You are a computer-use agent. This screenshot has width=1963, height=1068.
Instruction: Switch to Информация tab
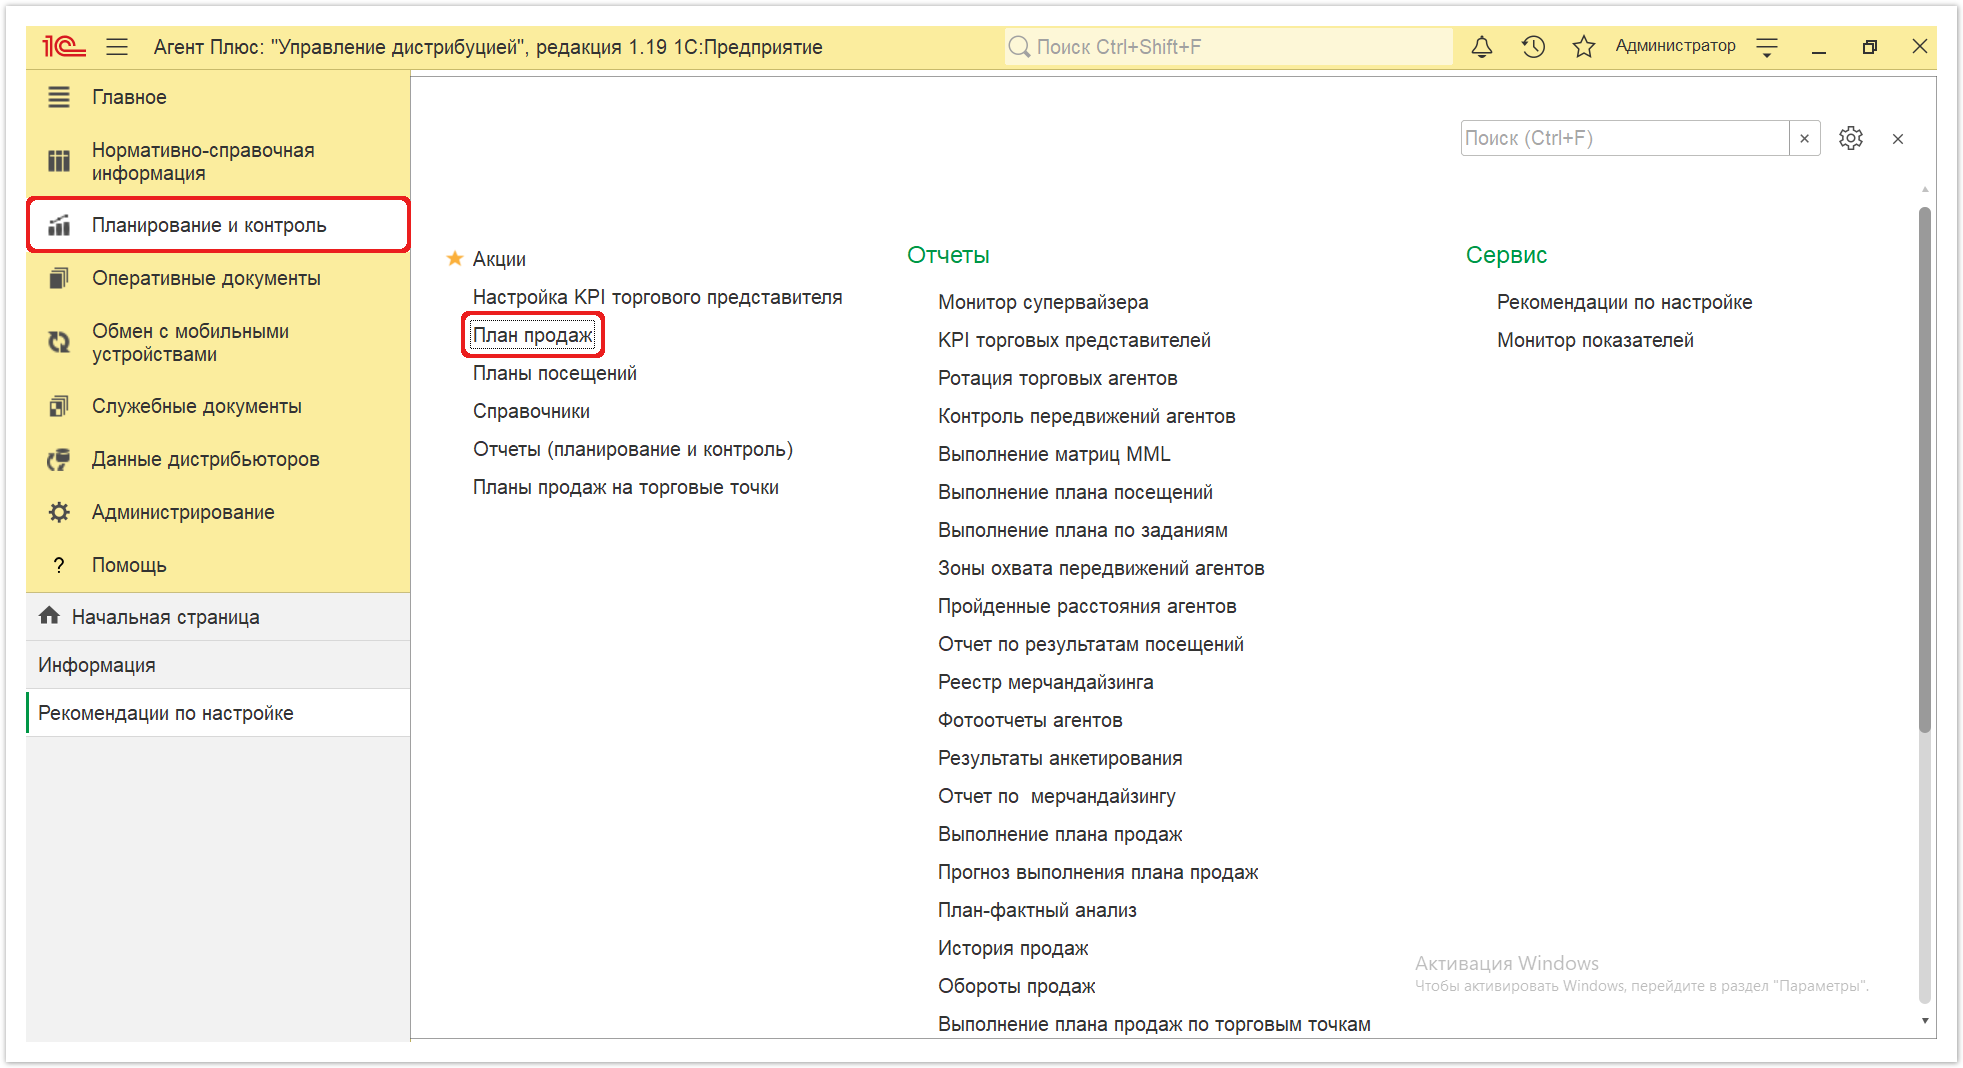tap(218, 665)
